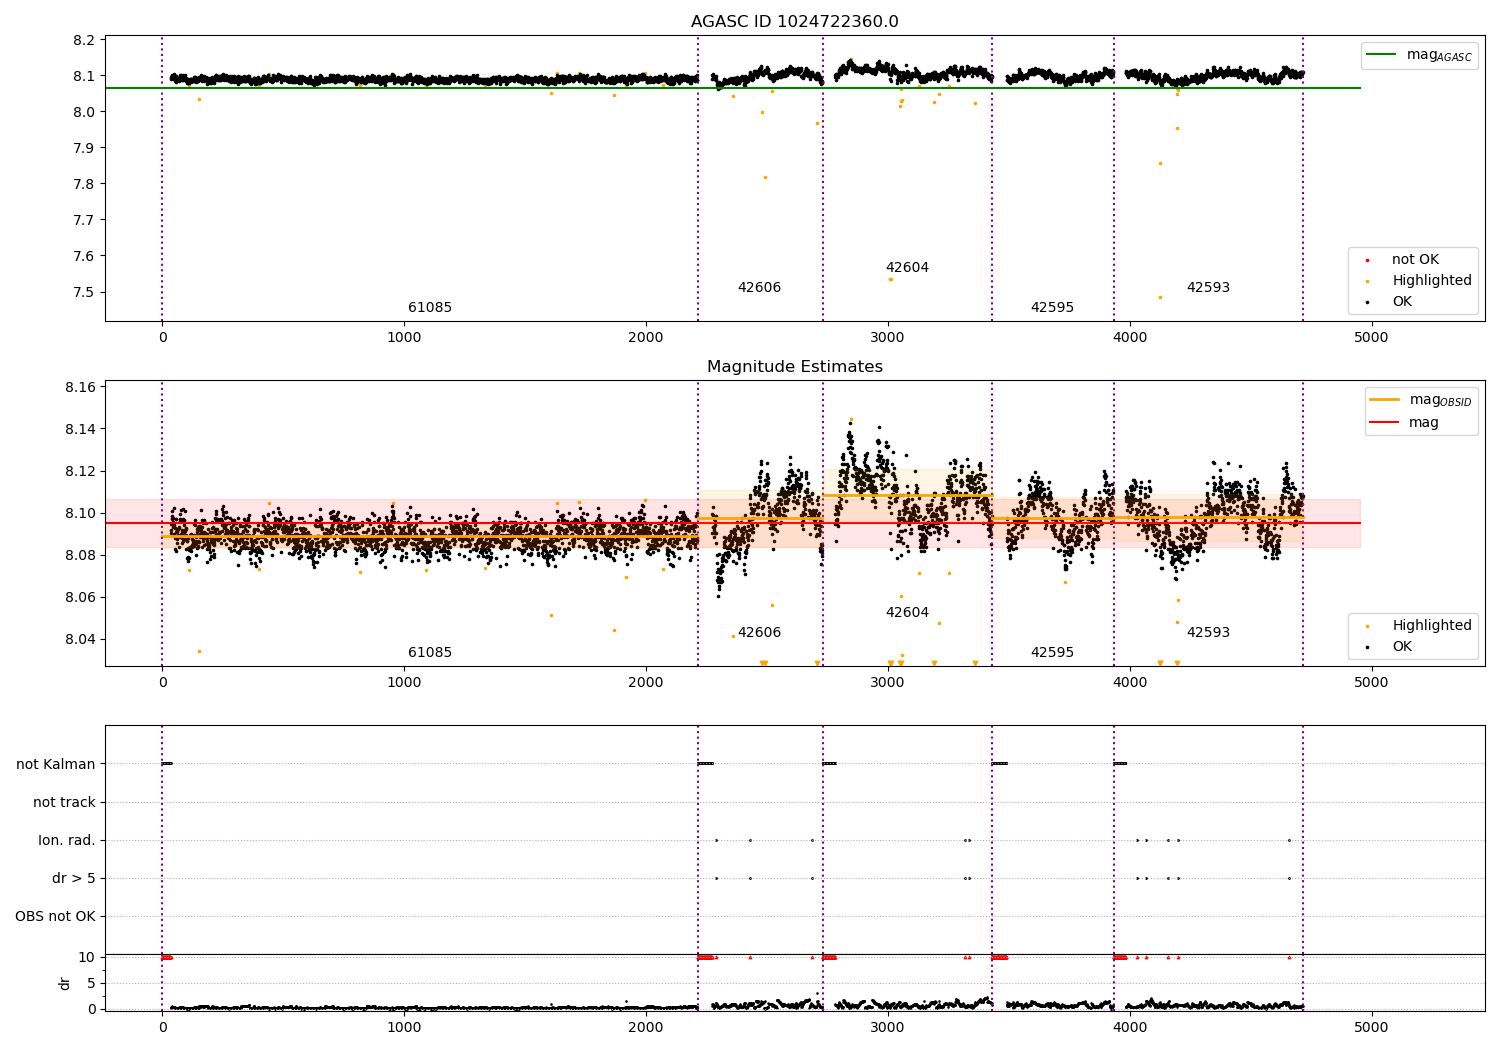Click the orange line swatch beside mag OBSID
Image resolution: width=1500 pixels, height=1050 pixels.
point(1385,400)
